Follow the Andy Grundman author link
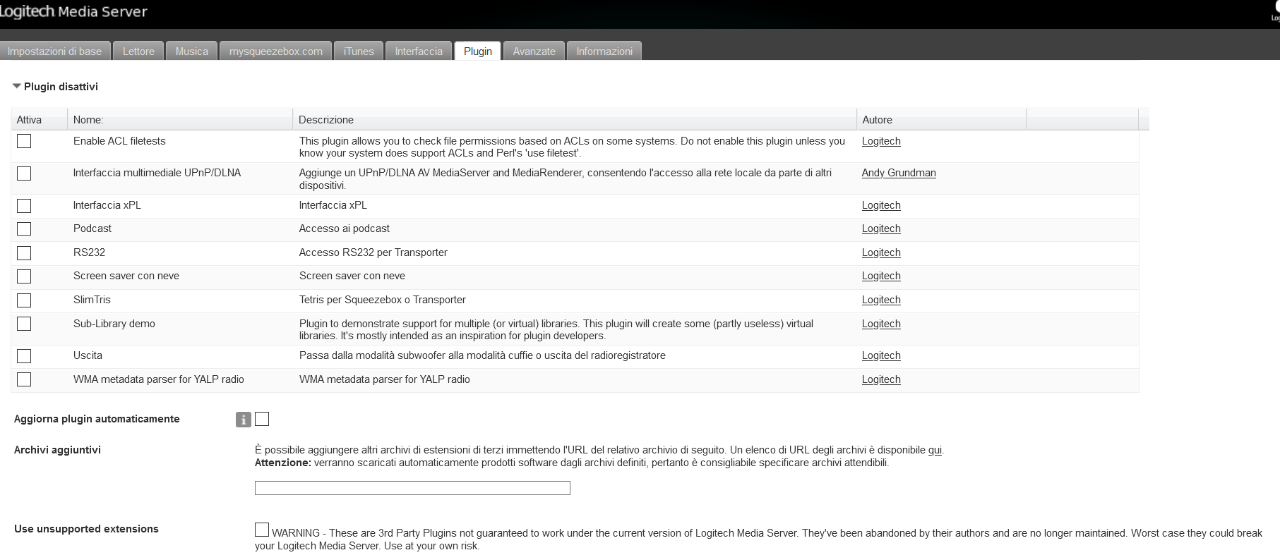The height and width of the screenshot is (555, 1280). [x=898, y=173]
